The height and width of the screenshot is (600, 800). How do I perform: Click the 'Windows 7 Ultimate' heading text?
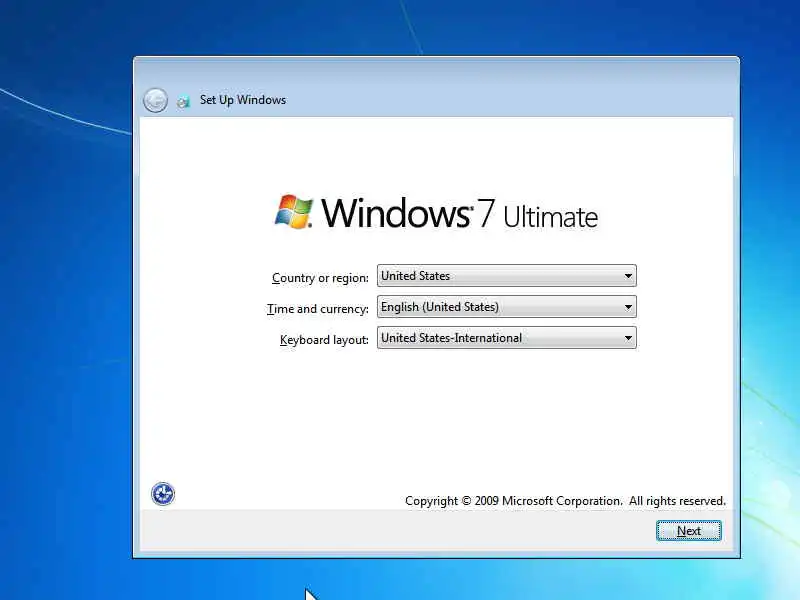point(460,213)
